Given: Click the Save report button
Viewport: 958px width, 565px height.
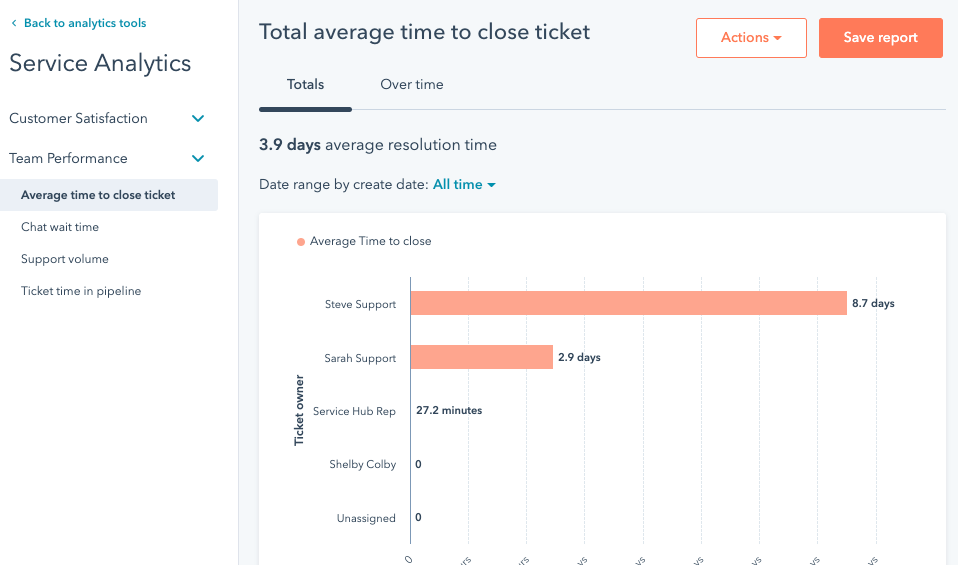Looking at the screenshot, I should point(880,38).
